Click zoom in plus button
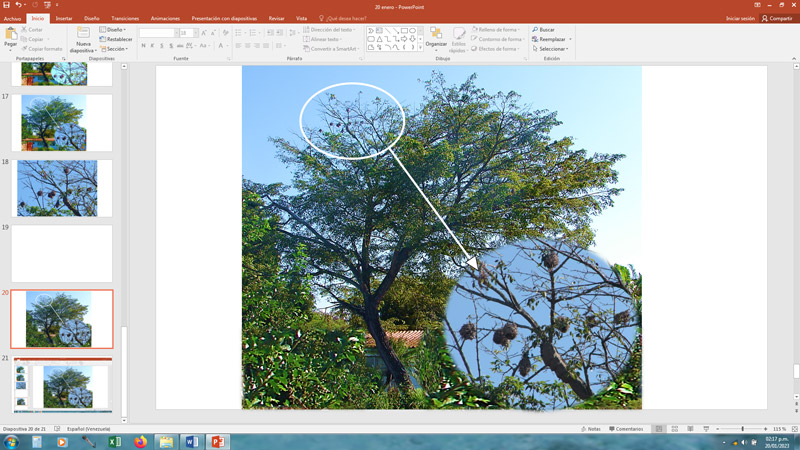 pos(765,429)
